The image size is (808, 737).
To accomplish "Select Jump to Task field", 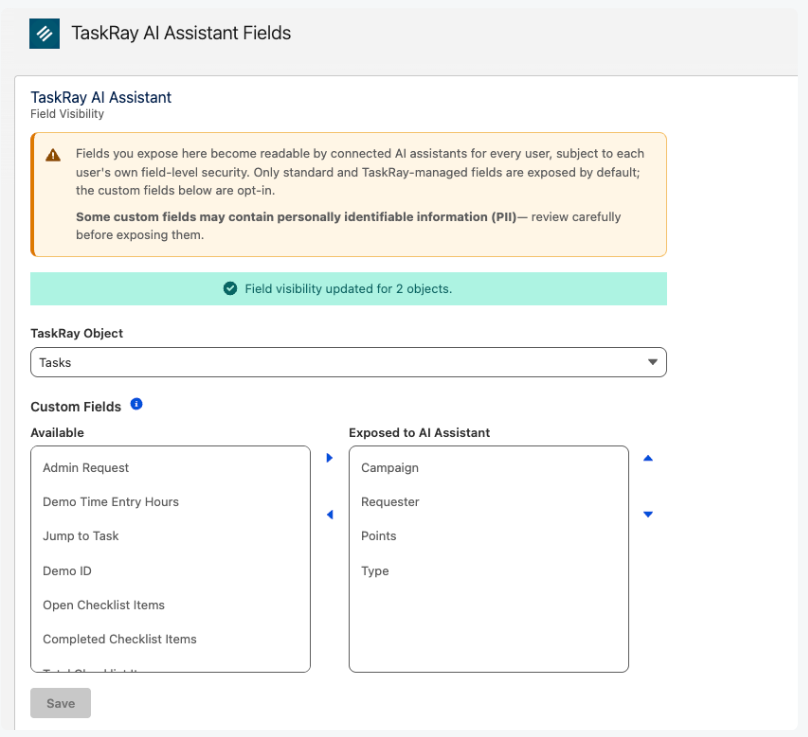I will click(x=171, y=536).
